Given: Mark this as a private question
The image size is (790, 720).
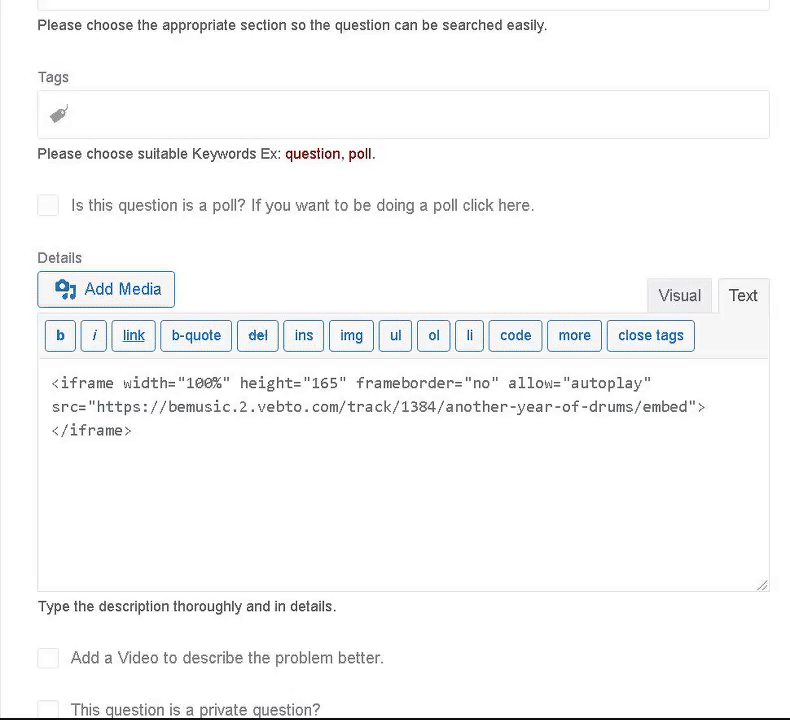Looking at the screenshot, I should click(48, 709).
